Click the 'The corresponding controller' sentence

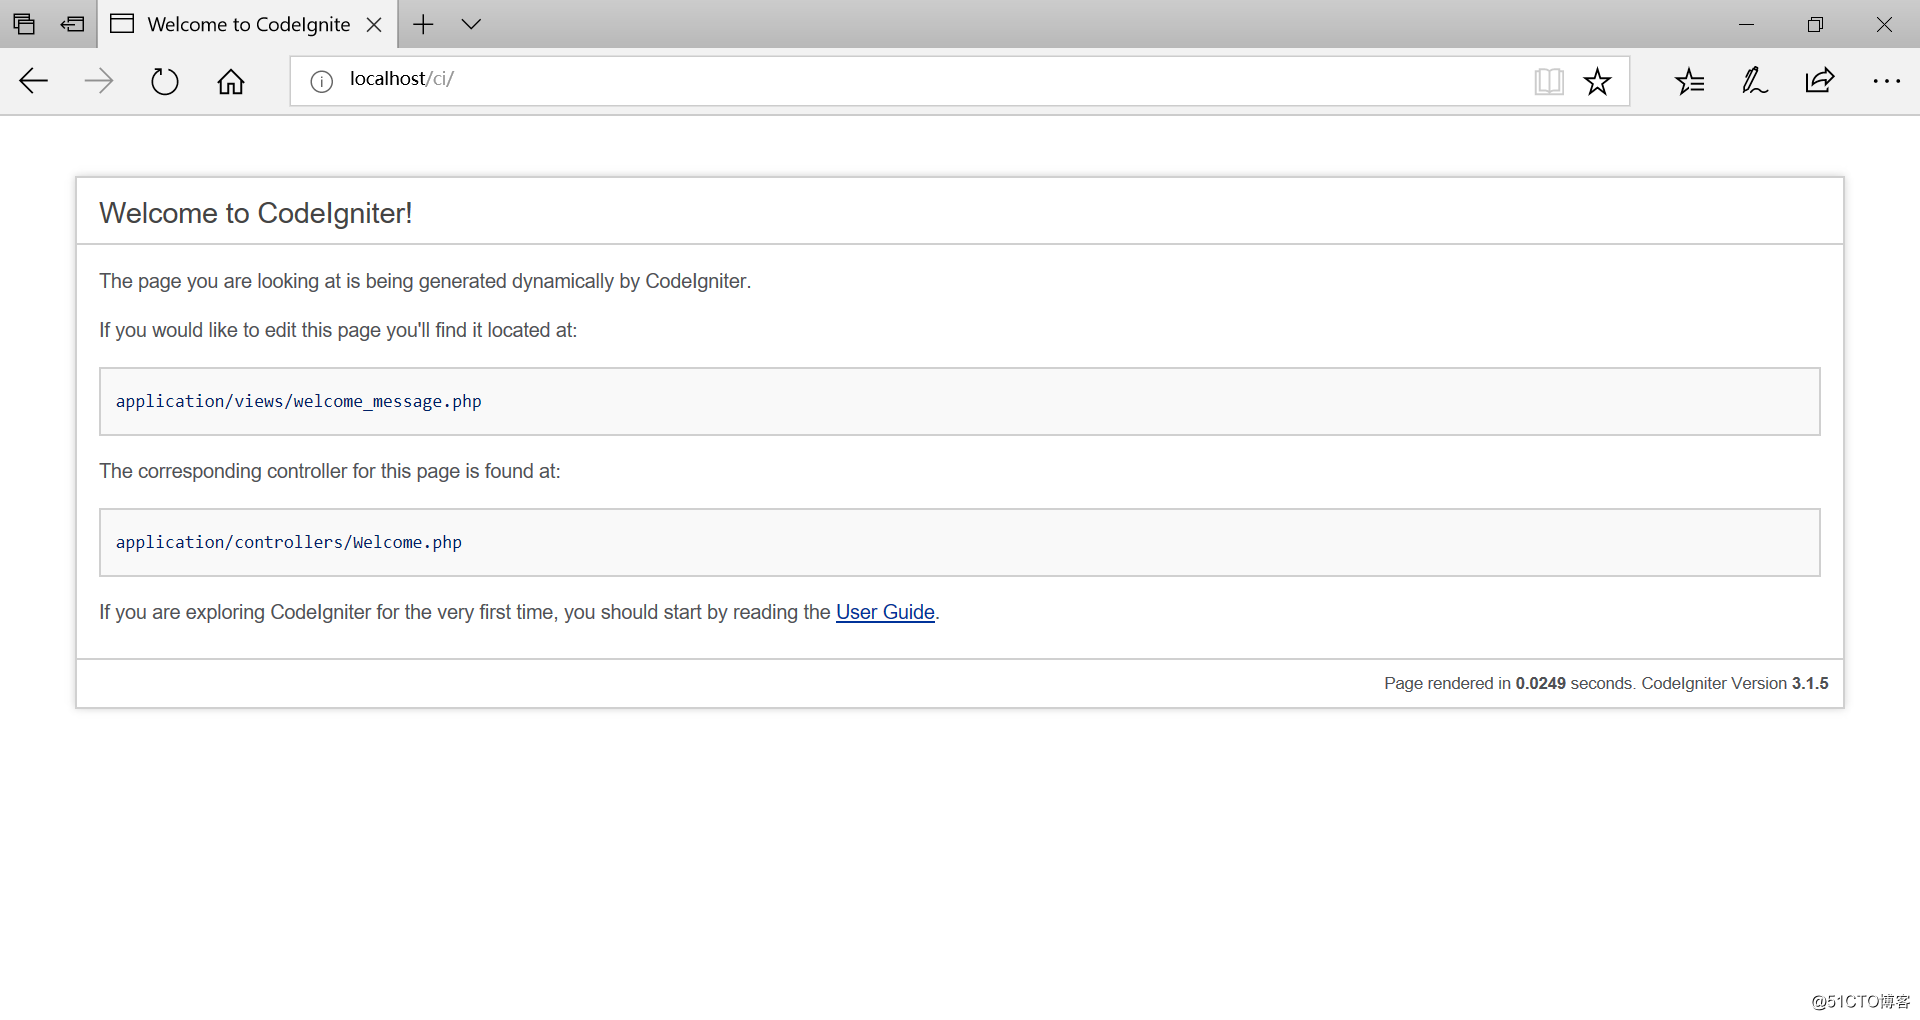(x=330, y=471)
